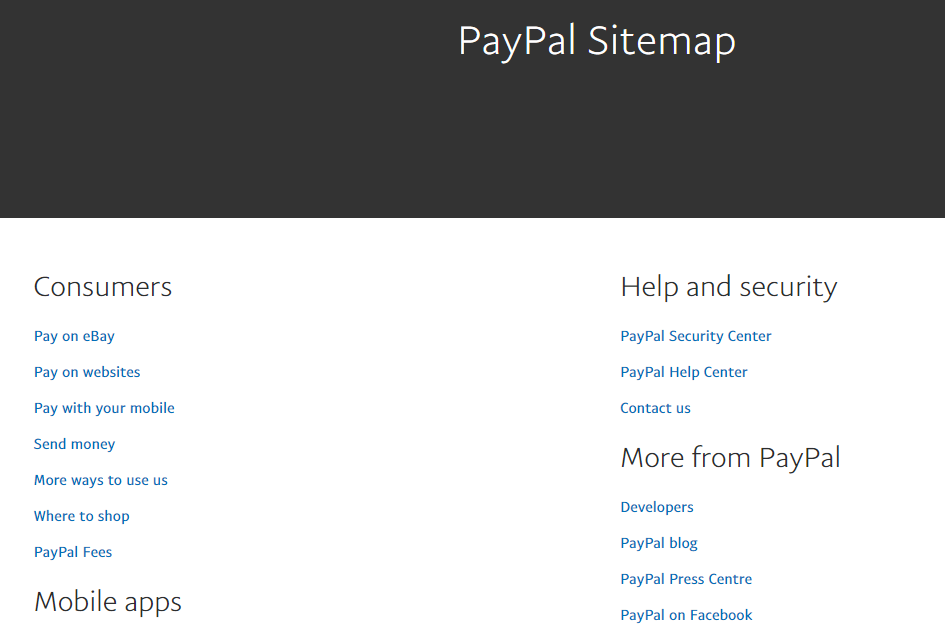Select Pay with your mobile
This screenshot has height=629, width=945.
(104, 408)
